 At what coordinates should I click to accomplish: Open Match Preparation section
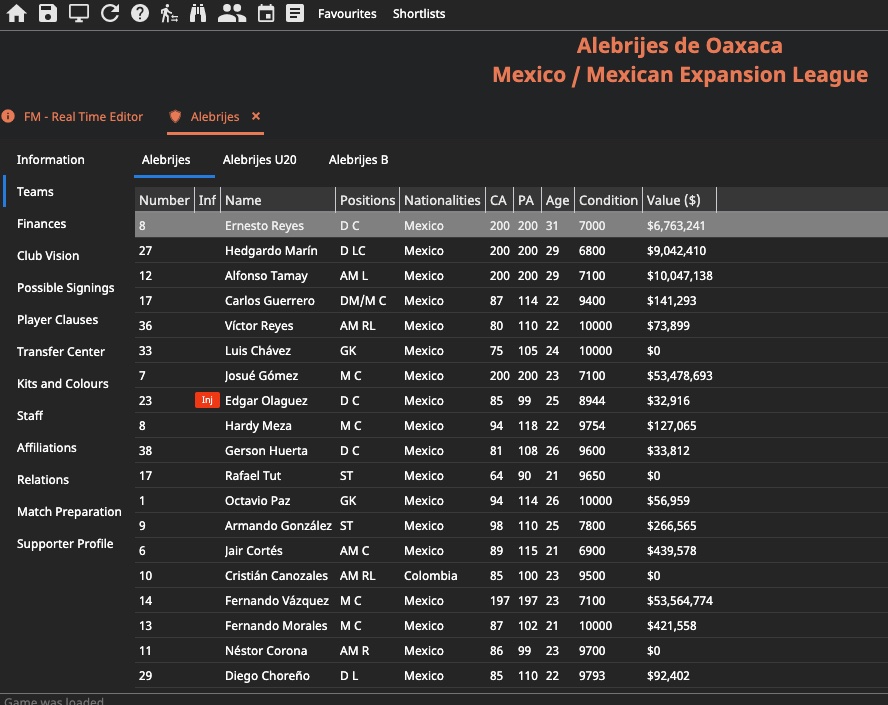(69, 511)
